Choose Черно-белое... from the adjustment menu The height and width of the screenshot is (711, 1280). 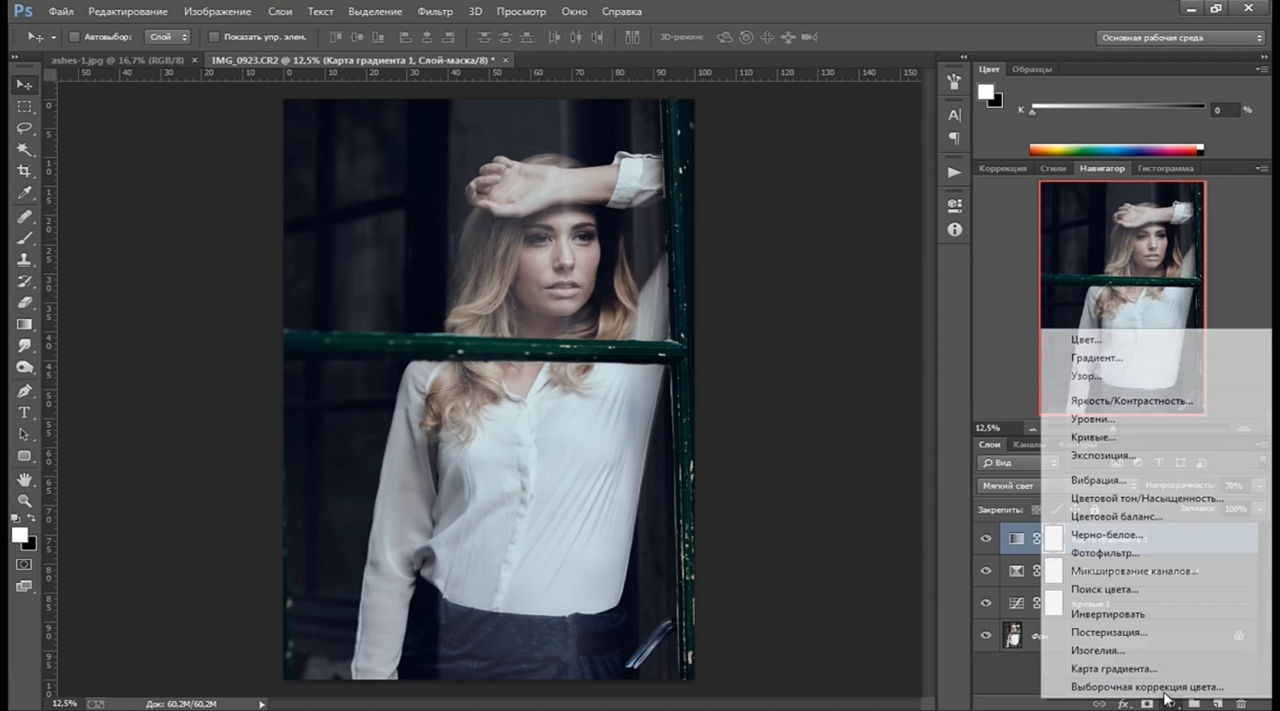1107,535
